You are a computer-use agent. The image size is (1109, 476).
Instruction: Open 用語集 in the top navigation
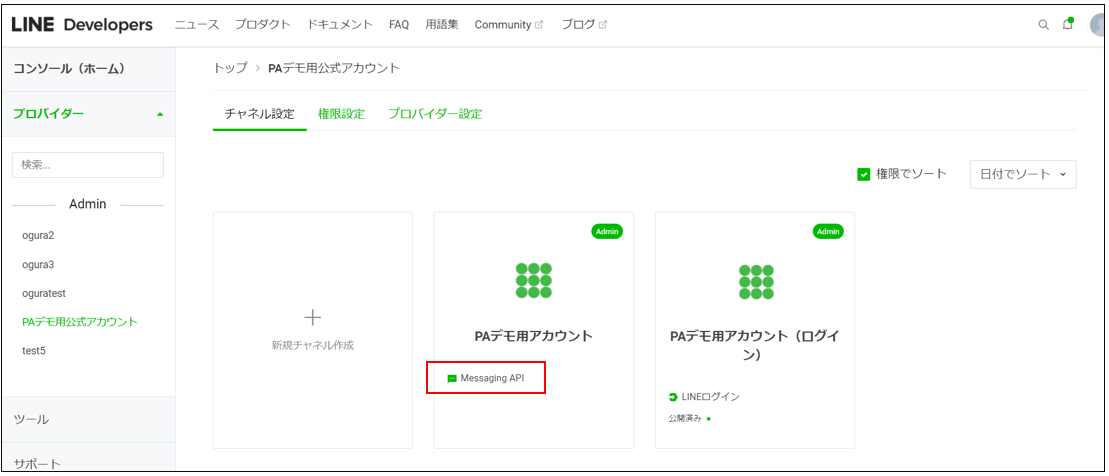pos(442,25)
